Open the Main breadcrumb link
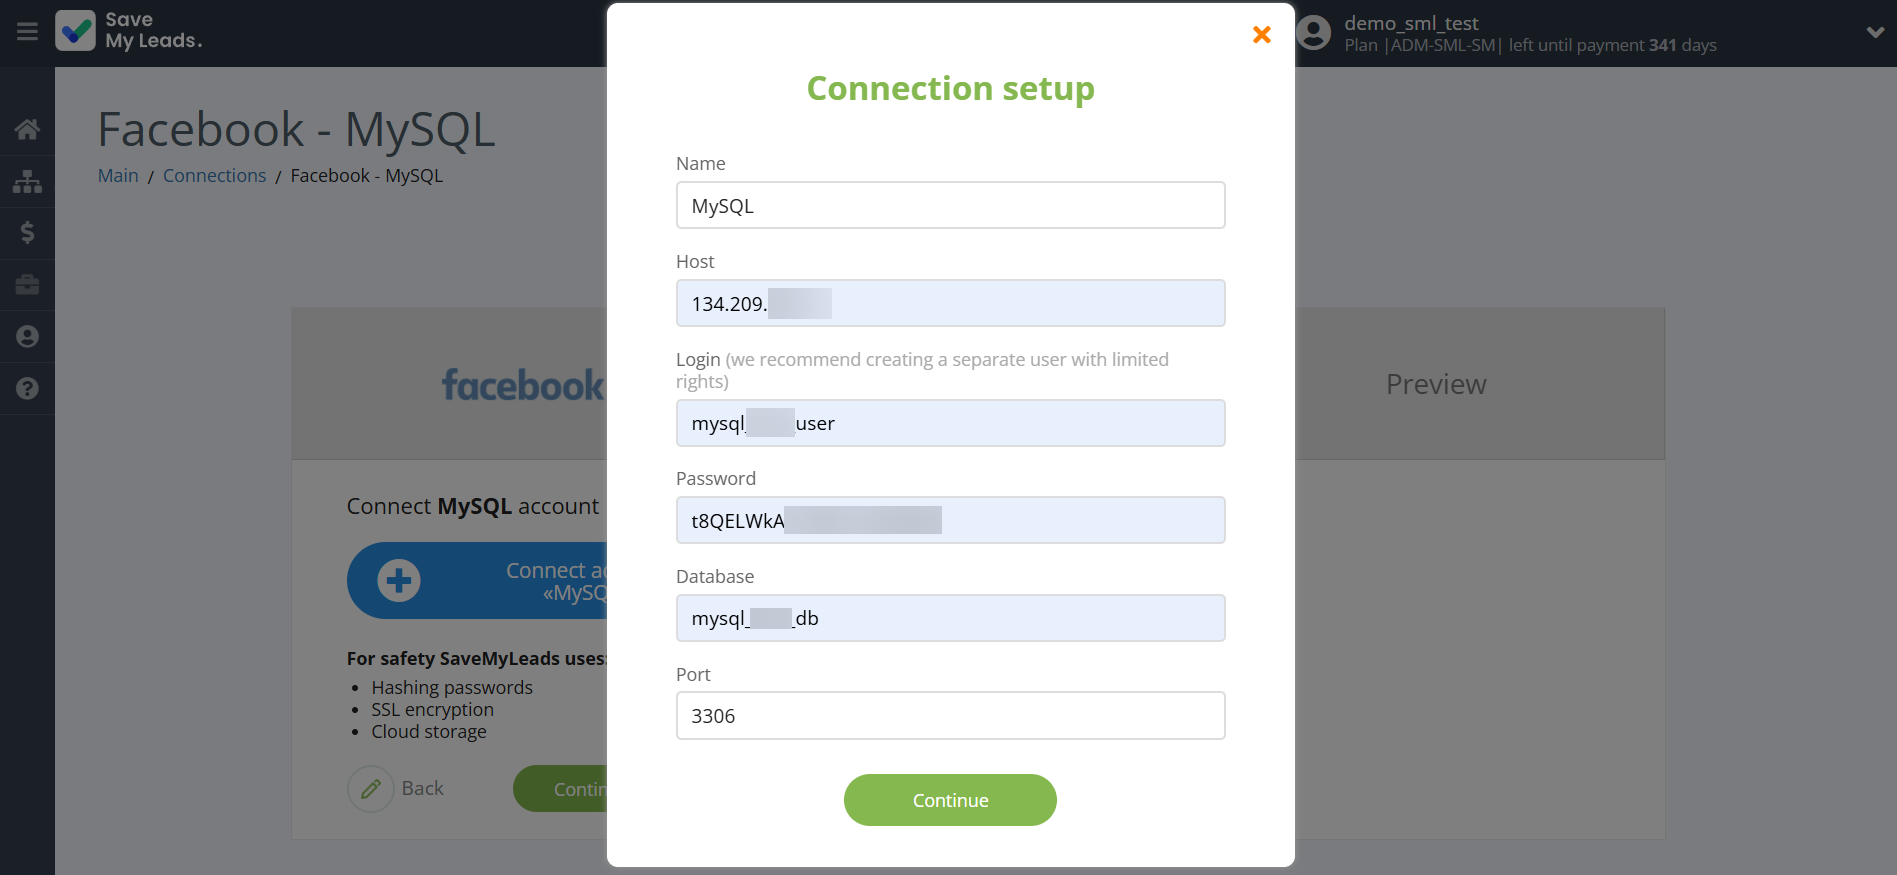The height and width of the screenshot is (875, 1897). (x=117, y=175)
